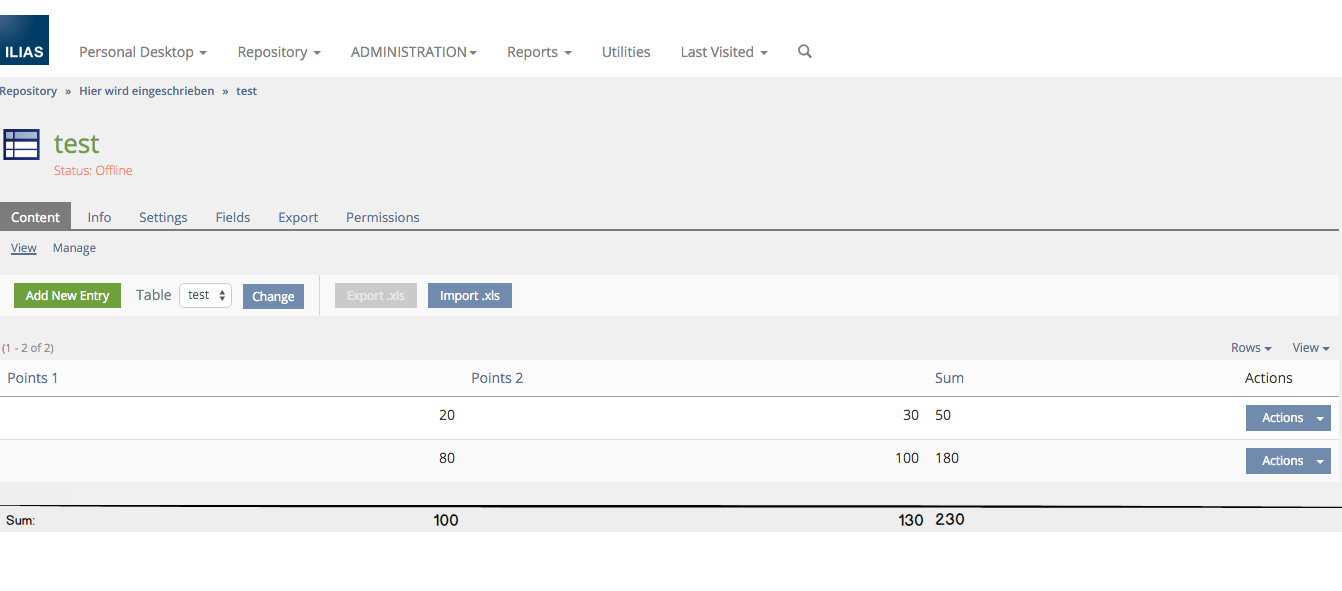
Task: Click the data collection table icon
Action: tap(21, 145)
